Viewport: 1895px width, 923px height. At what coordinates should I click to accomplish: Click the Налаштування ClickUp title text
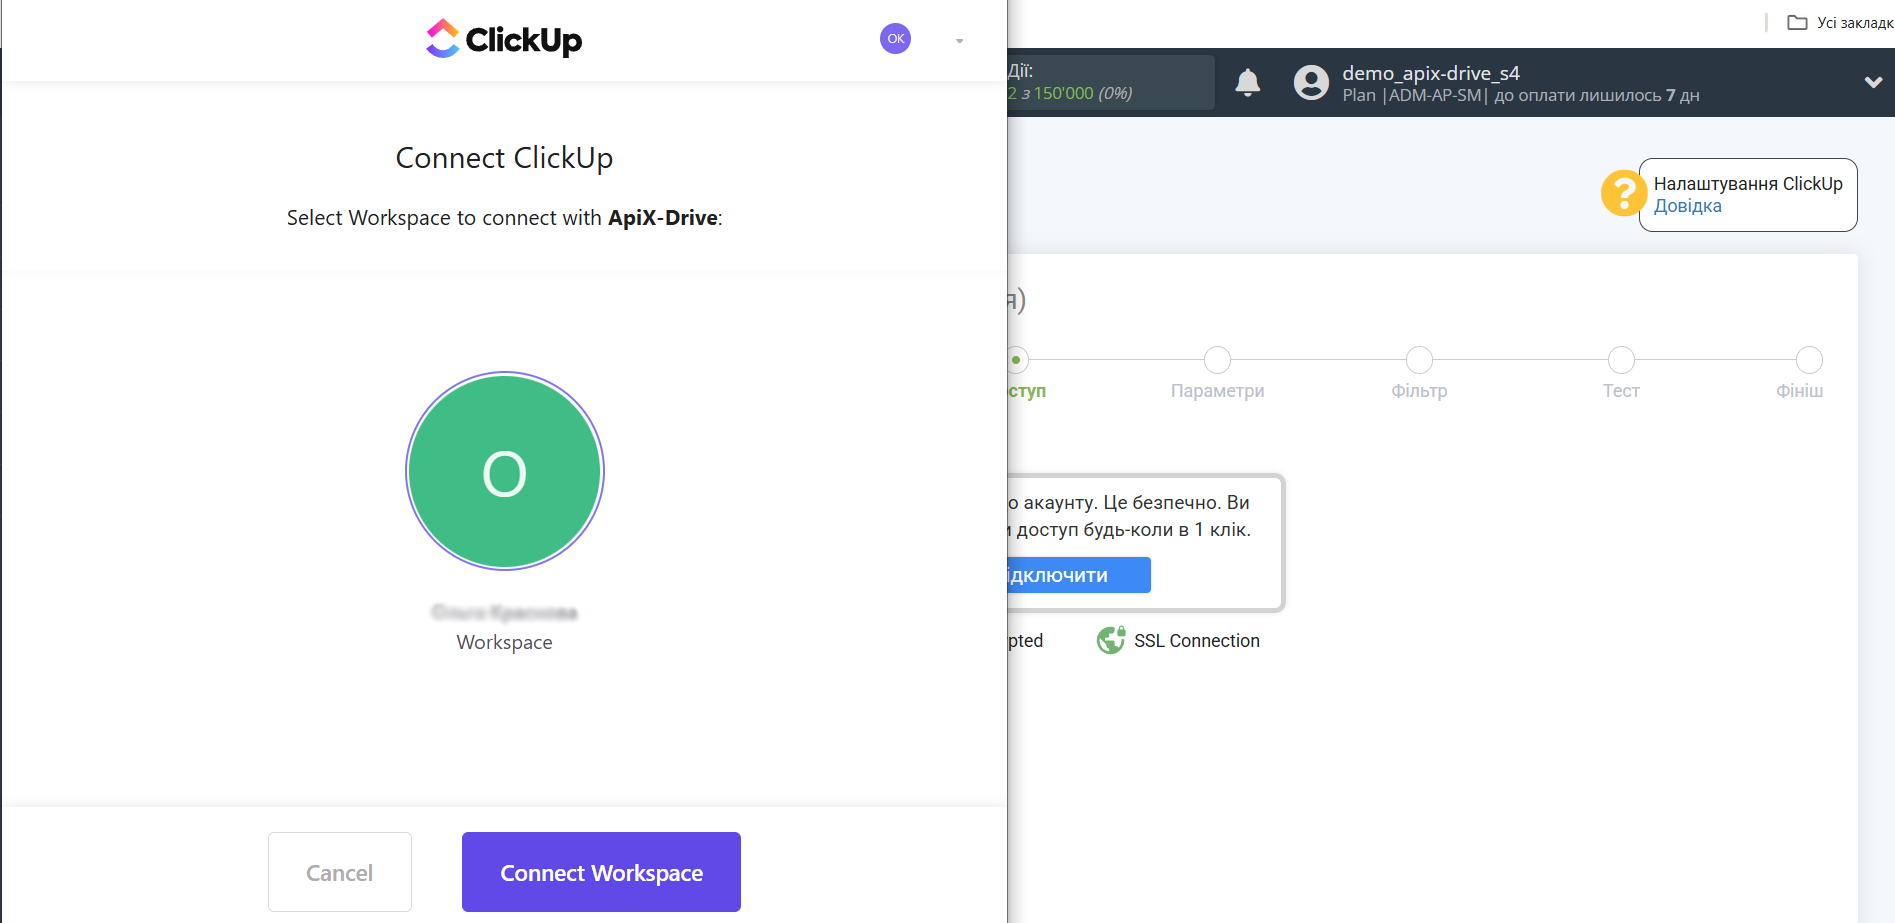1748,184
